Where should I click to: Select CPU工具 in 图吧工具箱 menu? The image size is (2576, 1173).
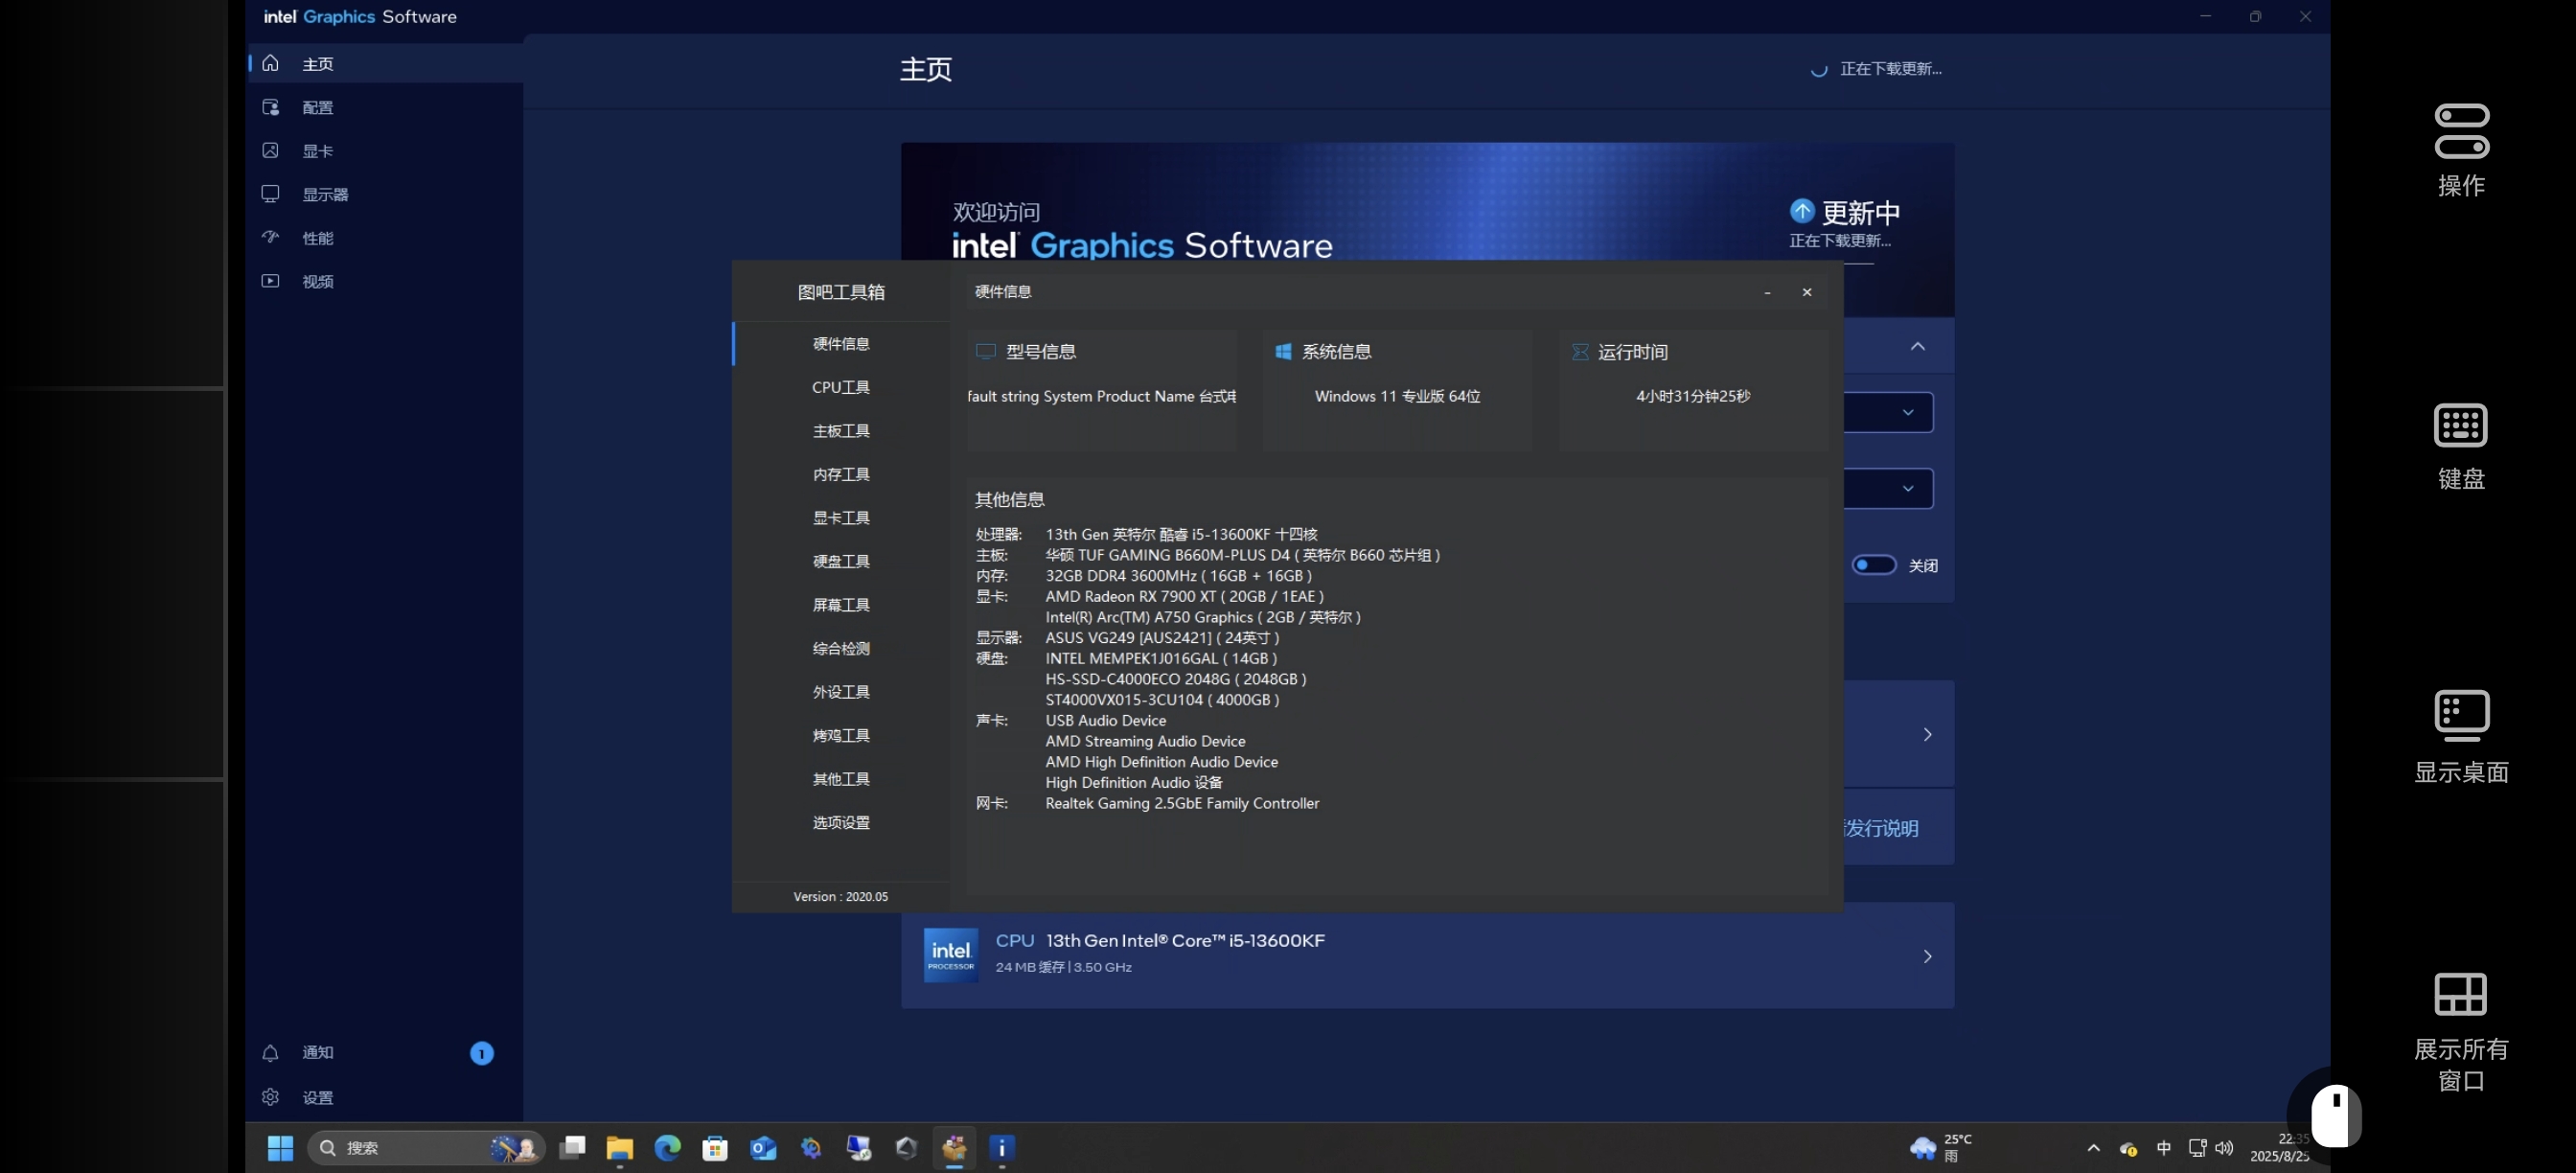(x=840, y=387)
